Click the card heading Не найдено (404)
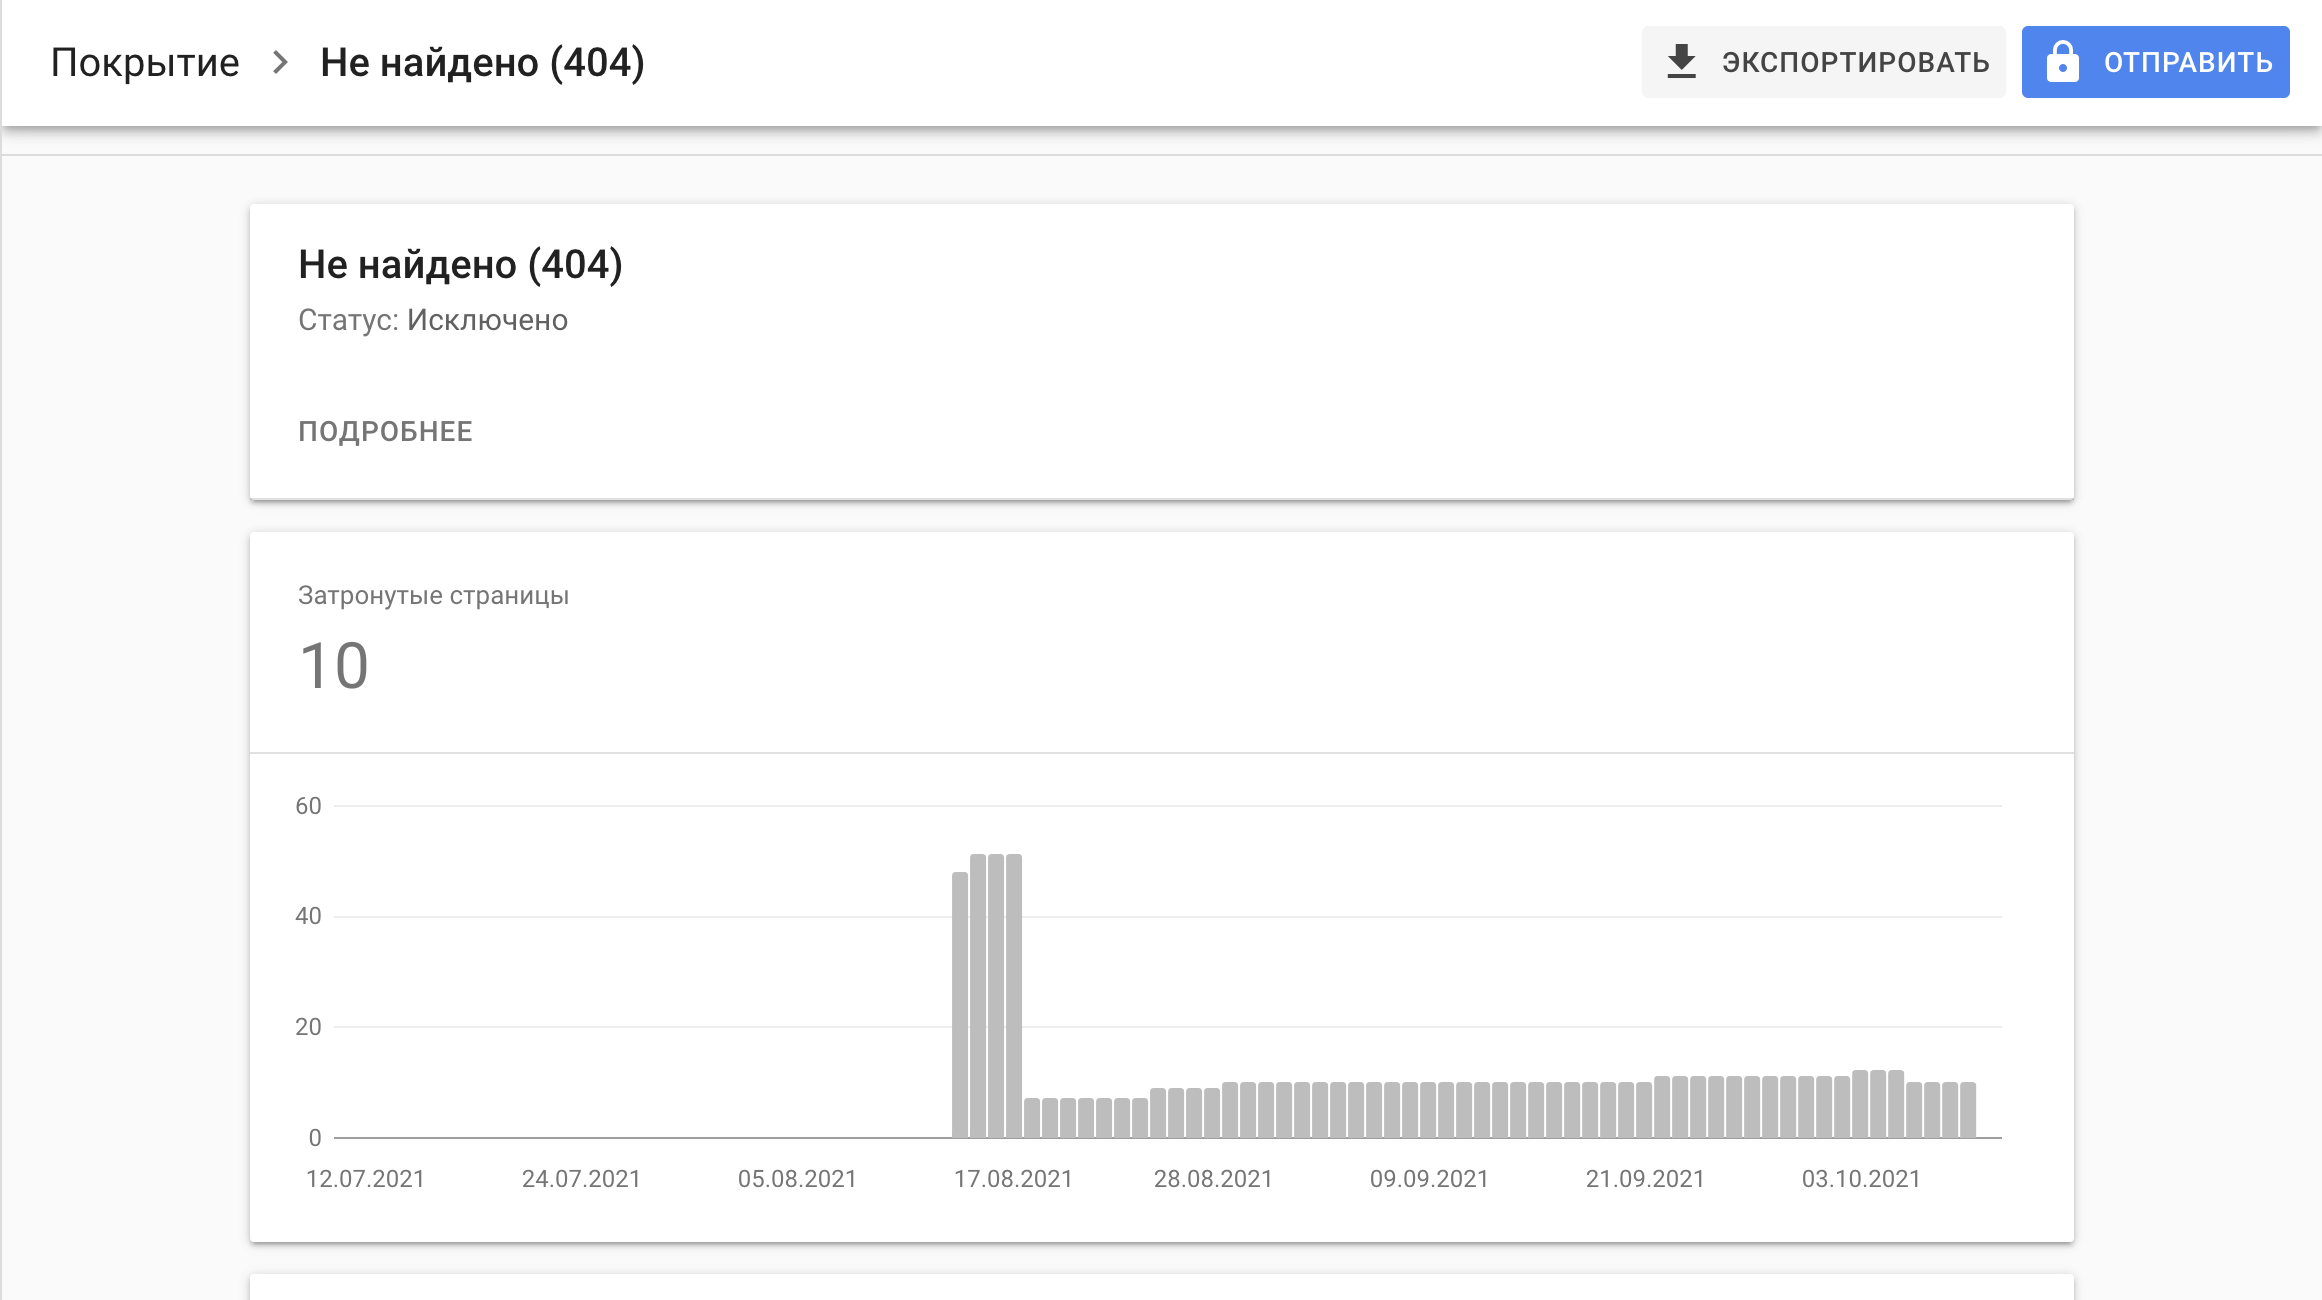The image size is (2322, 1300). point(460,264)
